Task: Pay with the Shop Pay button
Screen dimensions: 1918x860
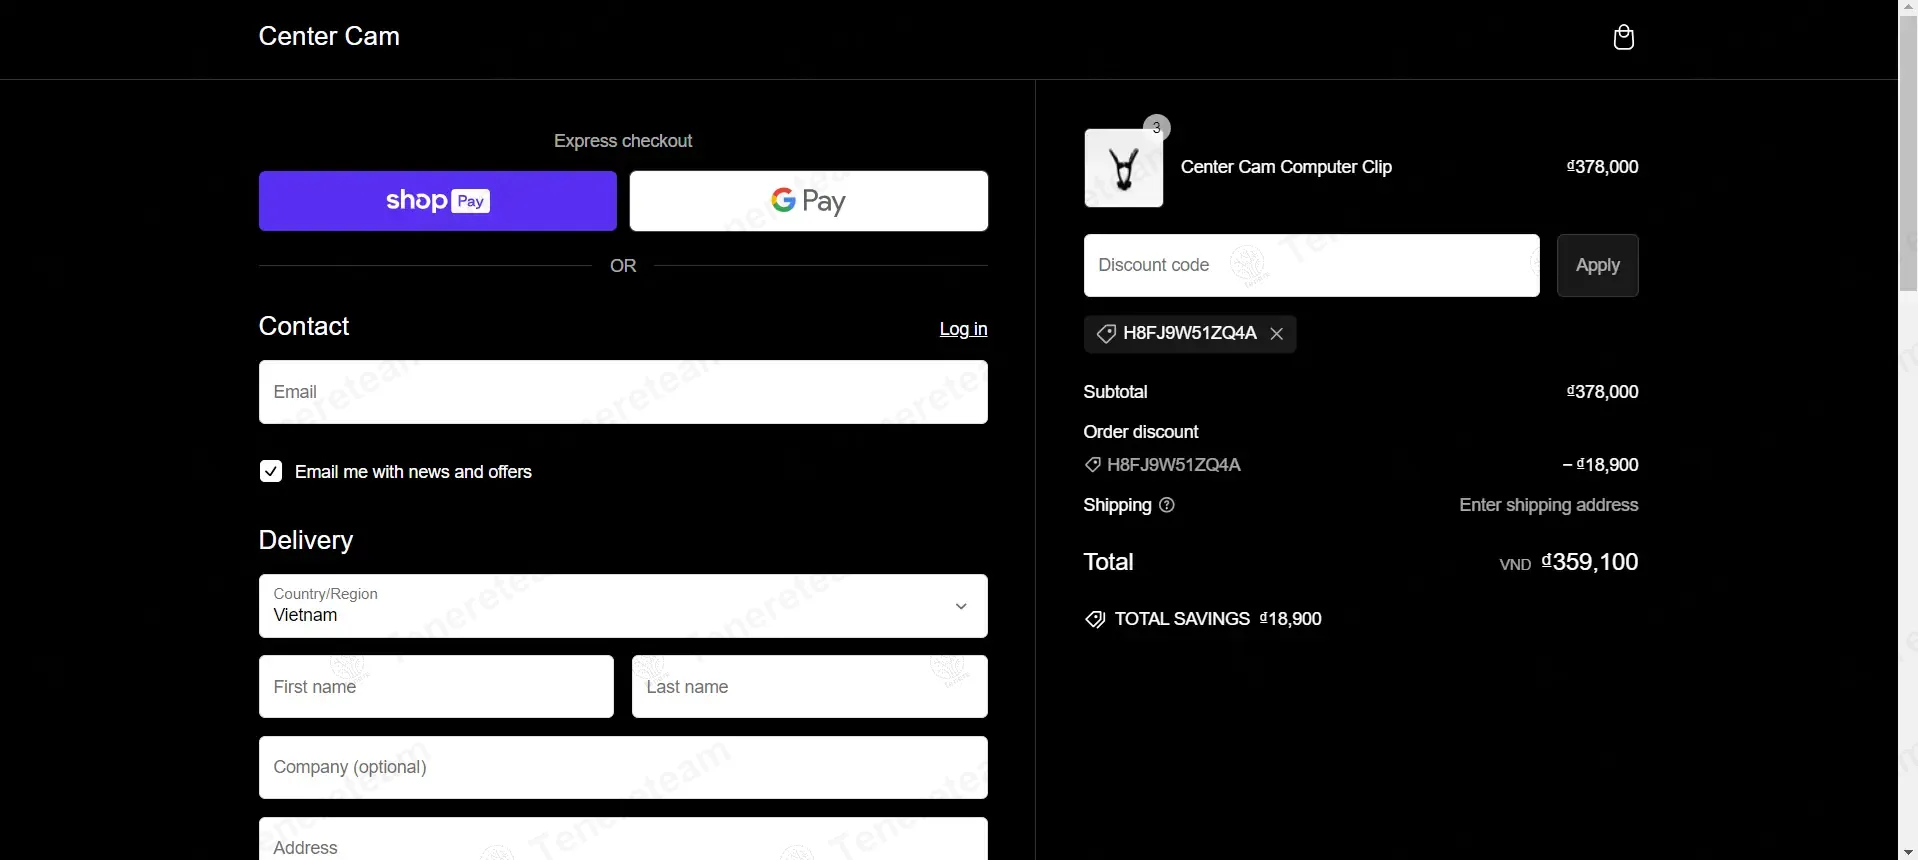Action: pyautogui.click(x=438, y=201)
